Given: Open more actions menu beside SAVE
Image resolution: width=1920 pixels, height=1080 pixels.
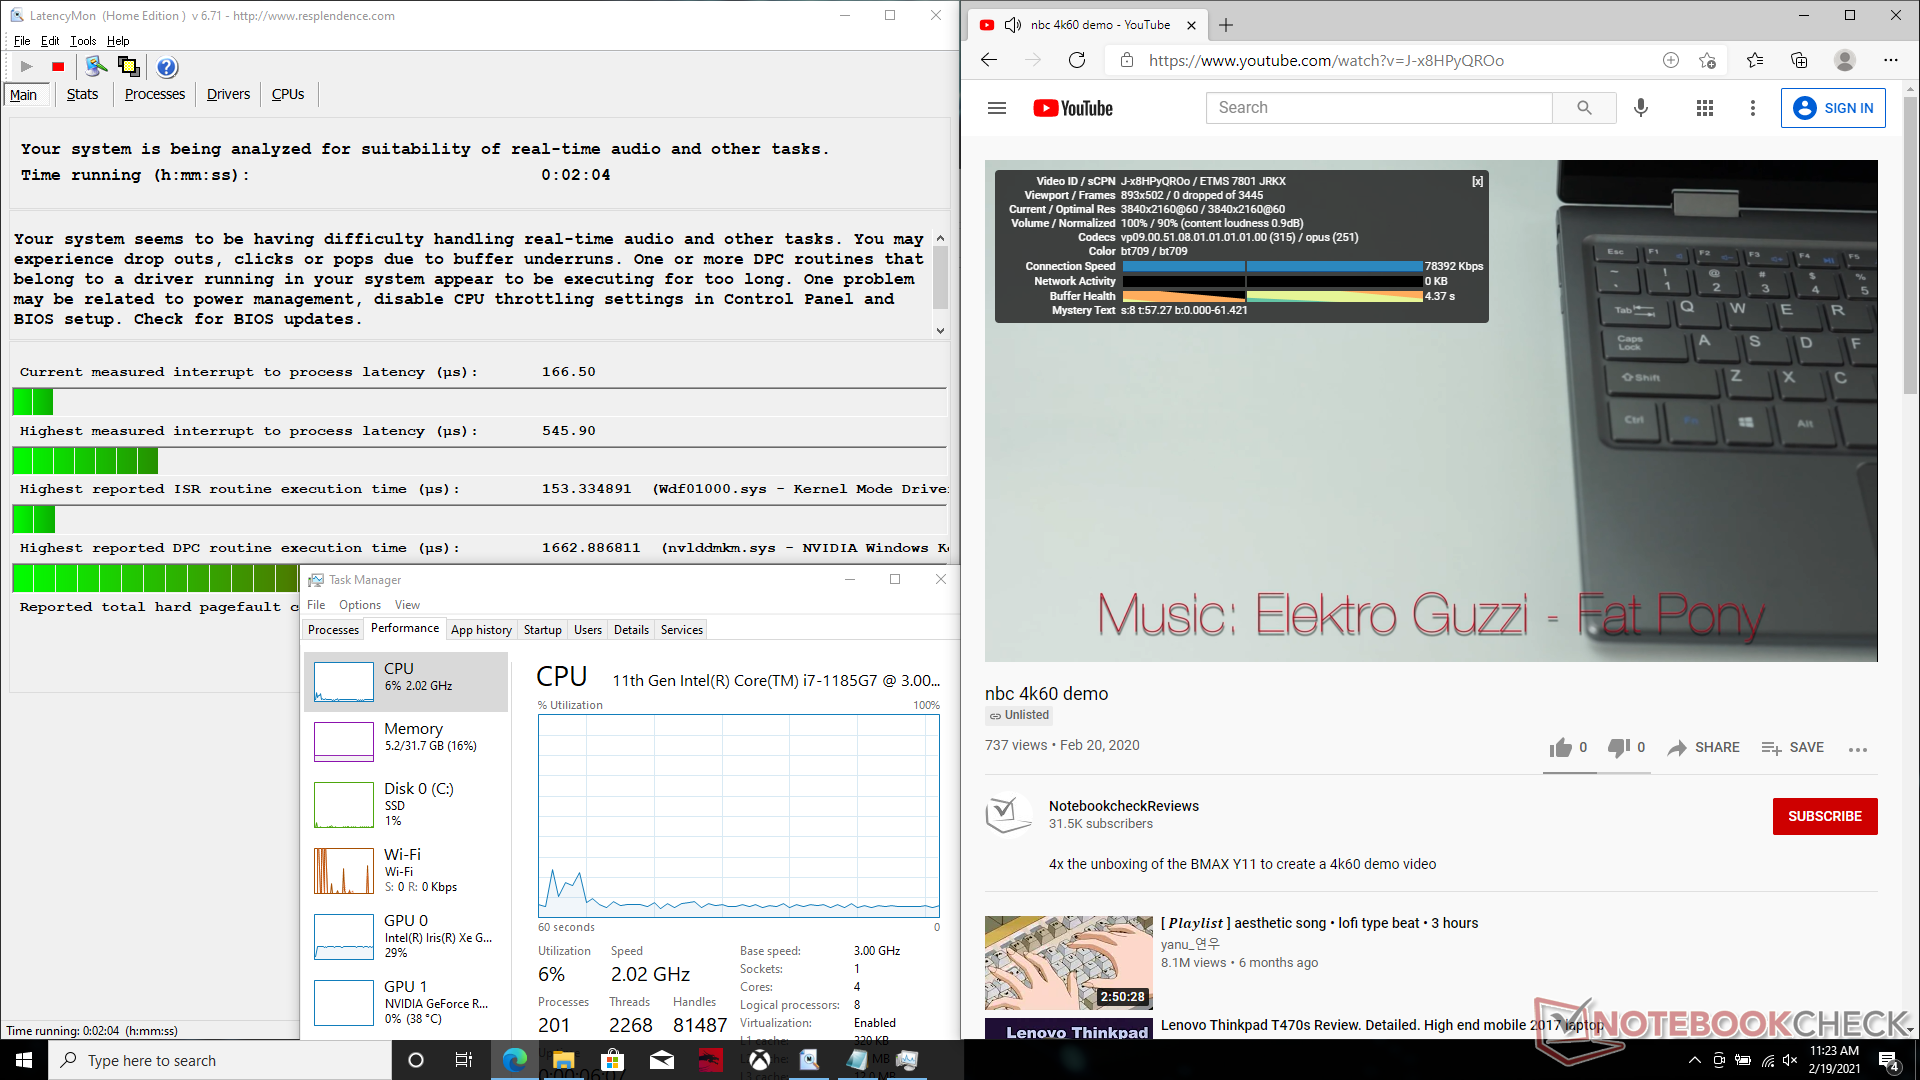Looking at the screenshot, I should tap(1858, 749).
